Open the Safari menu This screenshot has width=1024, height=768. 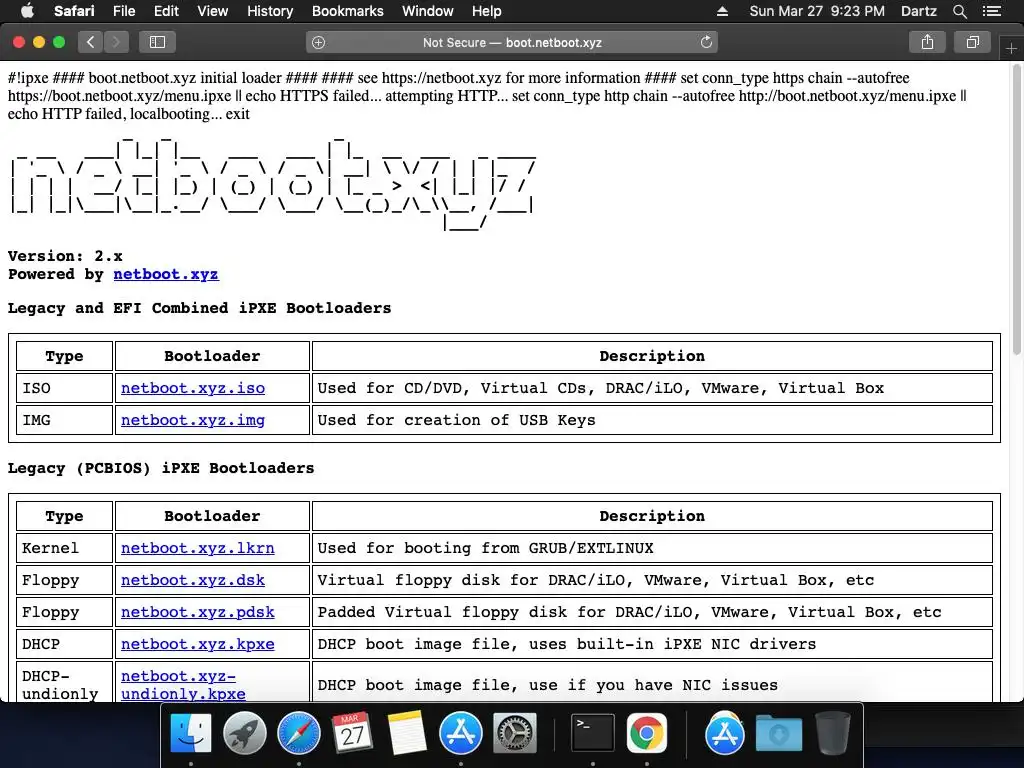(x=74, y=11)
